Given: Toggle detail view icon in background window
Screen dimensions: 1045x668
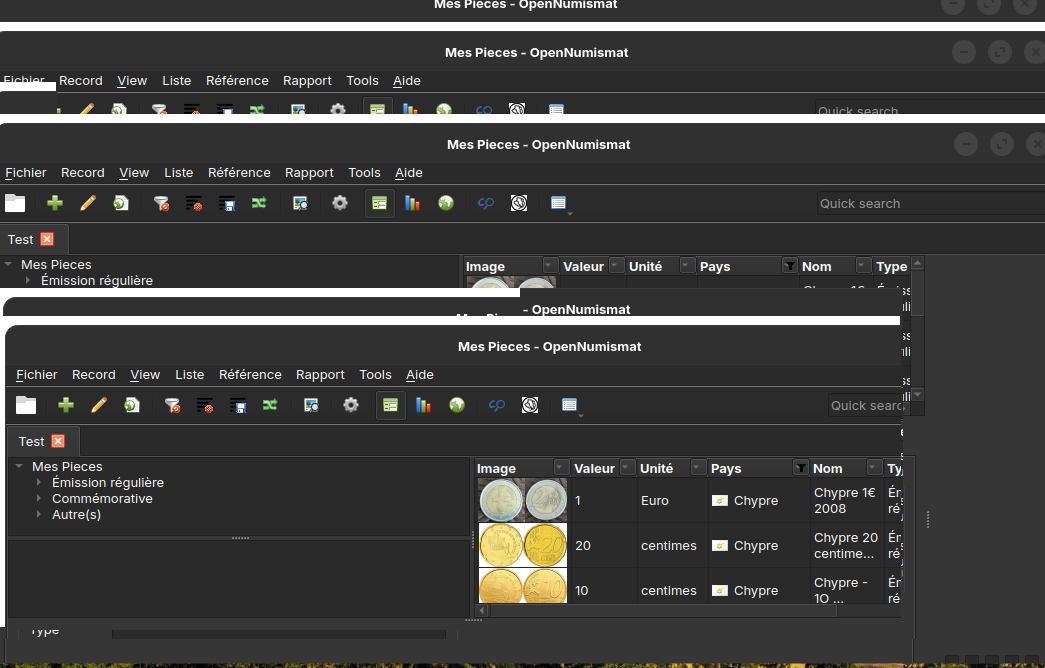Looking at the screenshot, I should click(x=380, y=203).
